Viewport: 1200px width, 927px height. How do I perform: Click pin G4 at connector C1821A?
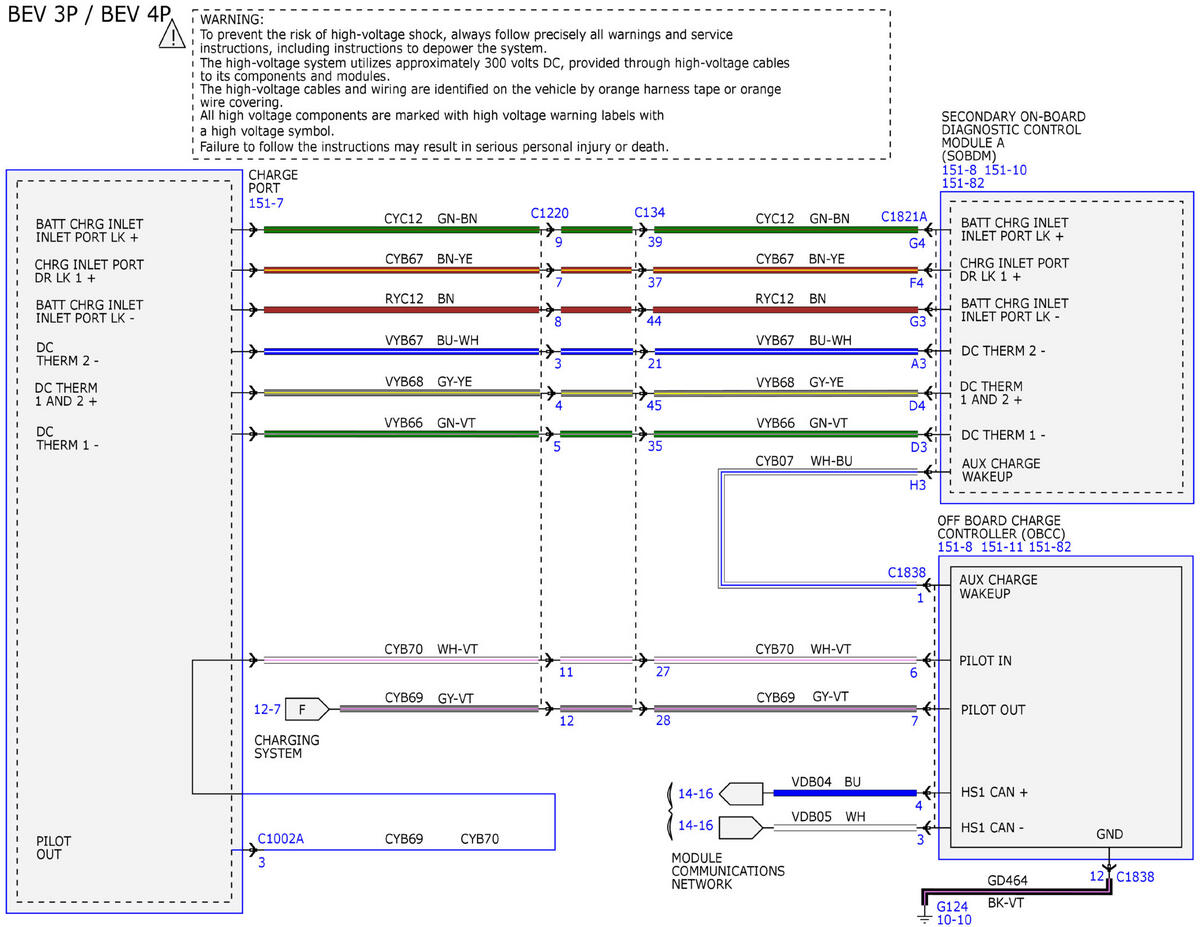click(x=917, y=243)
